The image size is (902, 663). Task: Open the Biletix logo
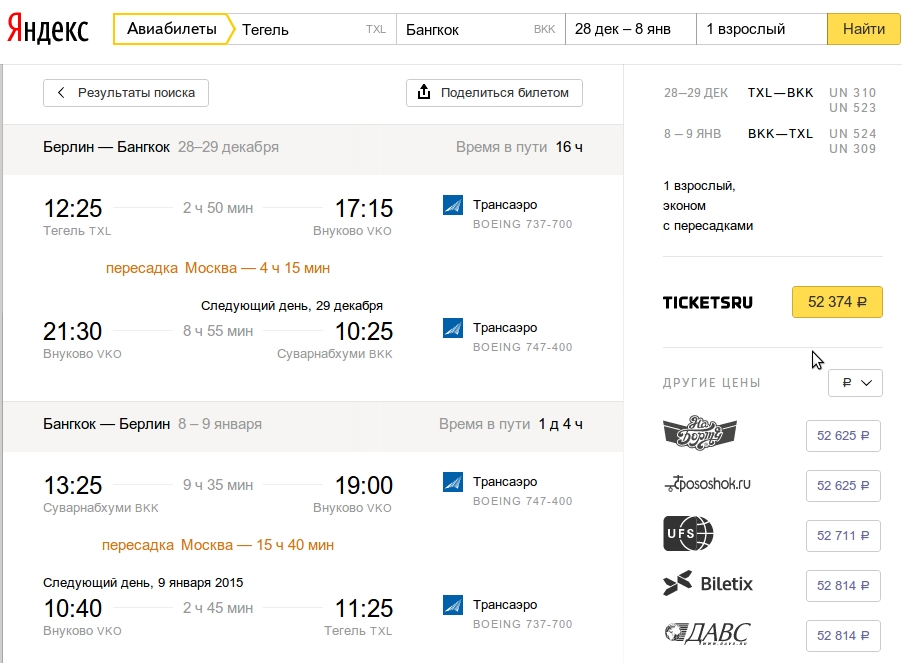tap(708, 584)
